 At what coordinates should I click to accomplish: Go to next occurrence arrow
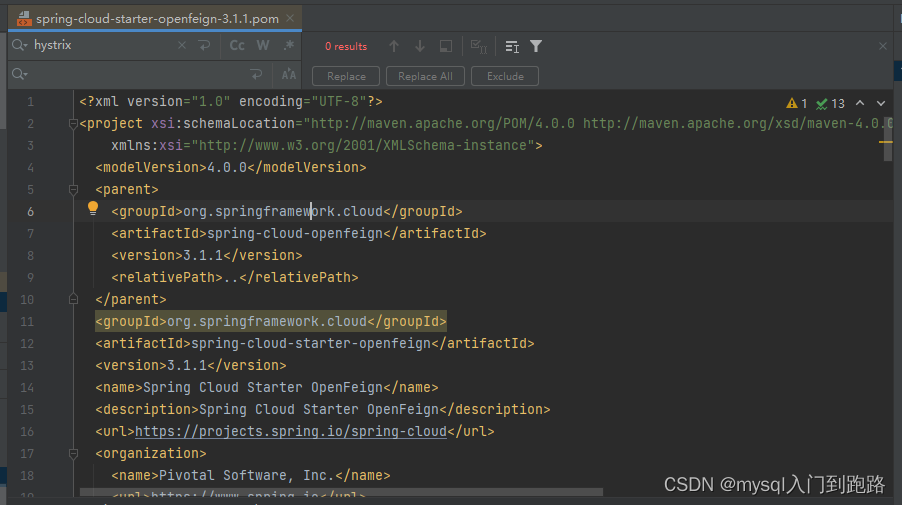click(x=420, y=46)
